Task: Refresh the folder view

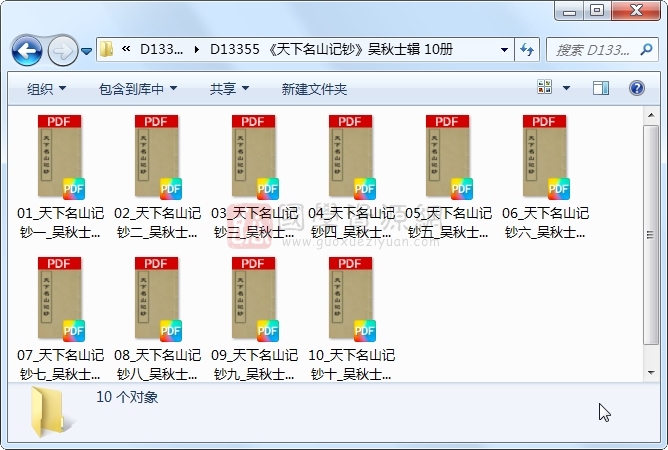Action: (527, 50)
